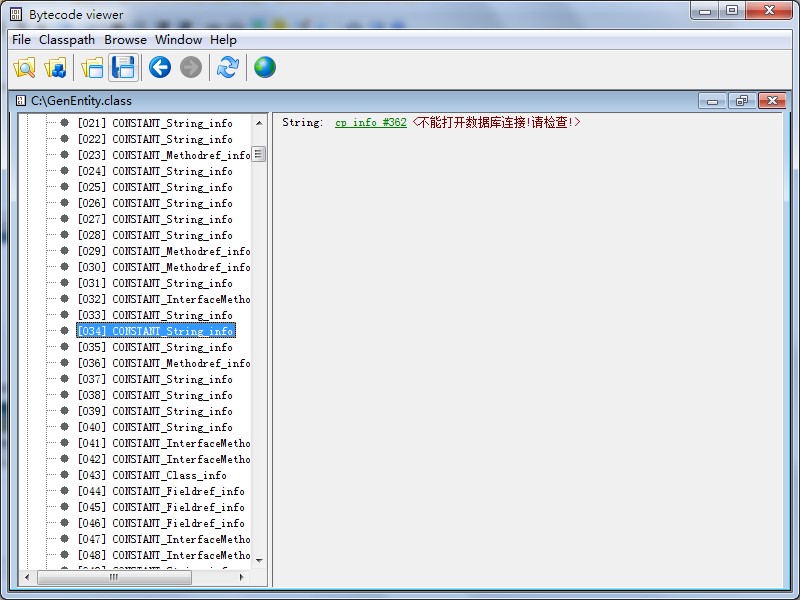
Task: Select [046] CONSTANT_Fieldref_info entry
Action: point(161,523)
